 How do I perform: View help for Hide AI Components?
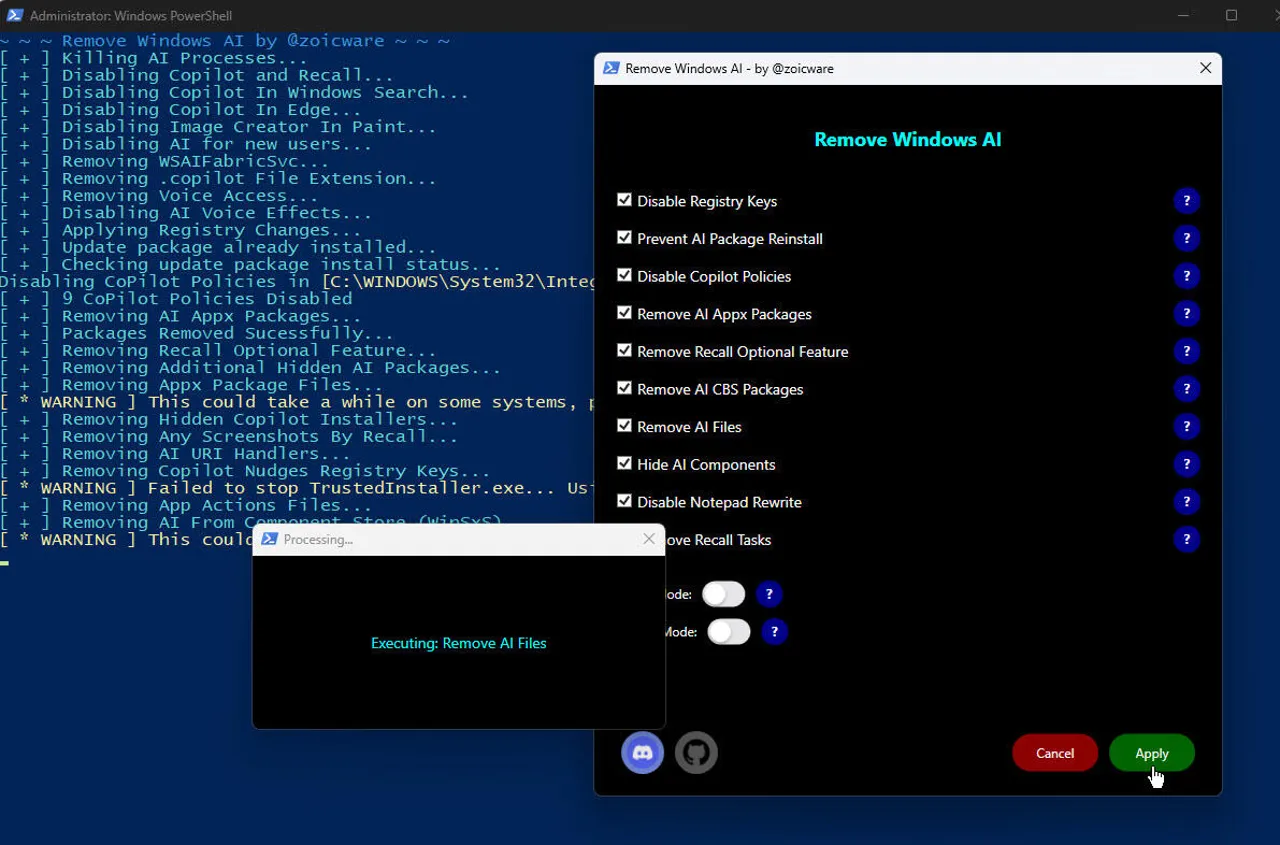coord(1186,464)
